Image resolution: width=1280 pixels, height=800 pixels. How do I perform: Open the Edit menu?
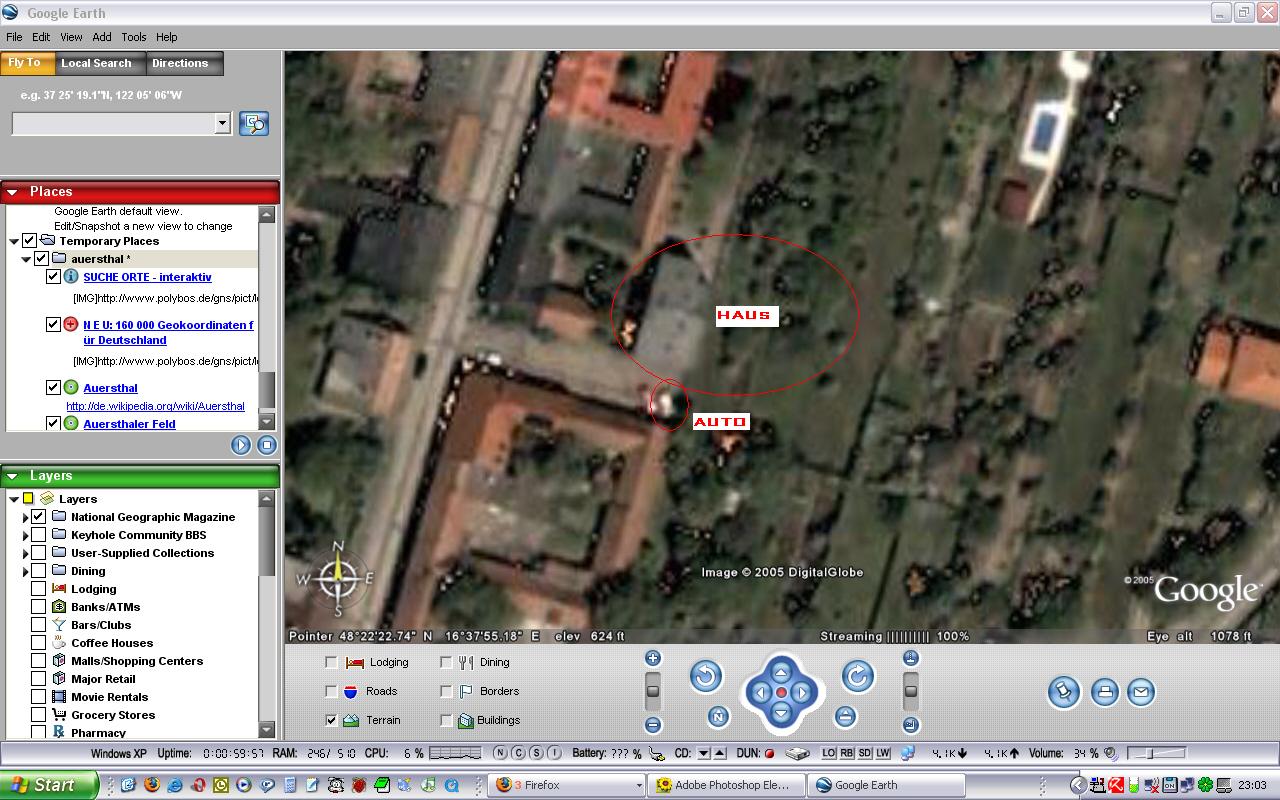click(x=41, y=37)
